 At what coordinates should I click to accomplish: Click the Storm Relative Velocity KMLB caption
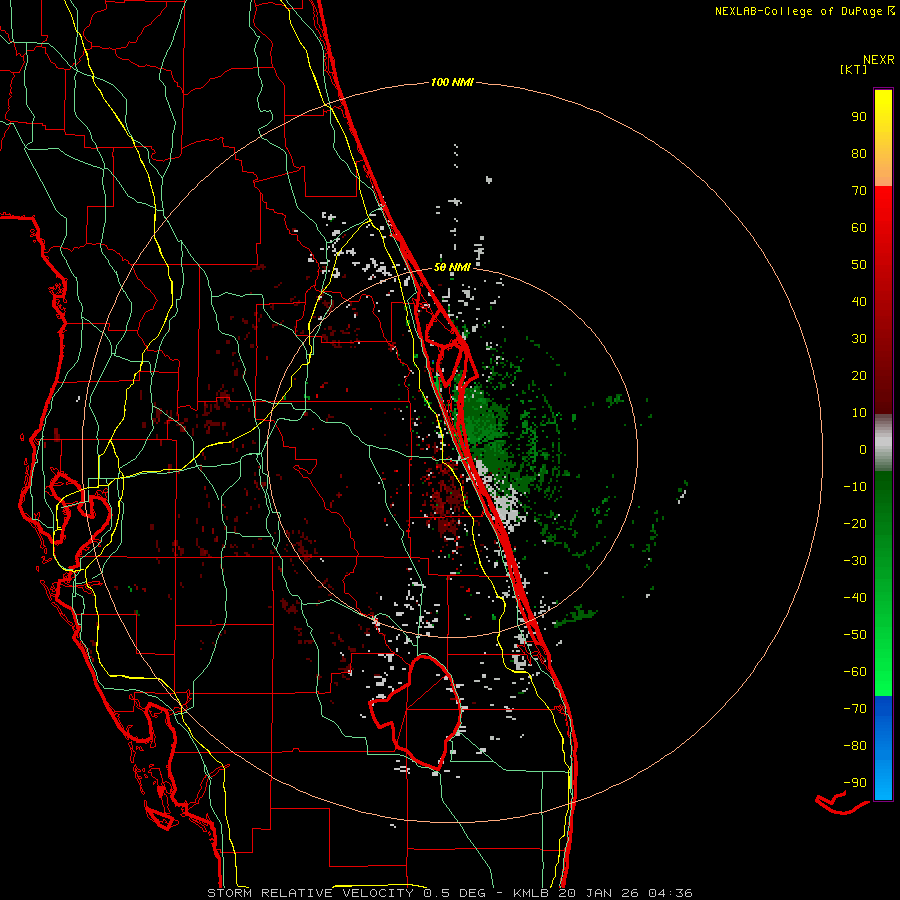coord(449,893)
